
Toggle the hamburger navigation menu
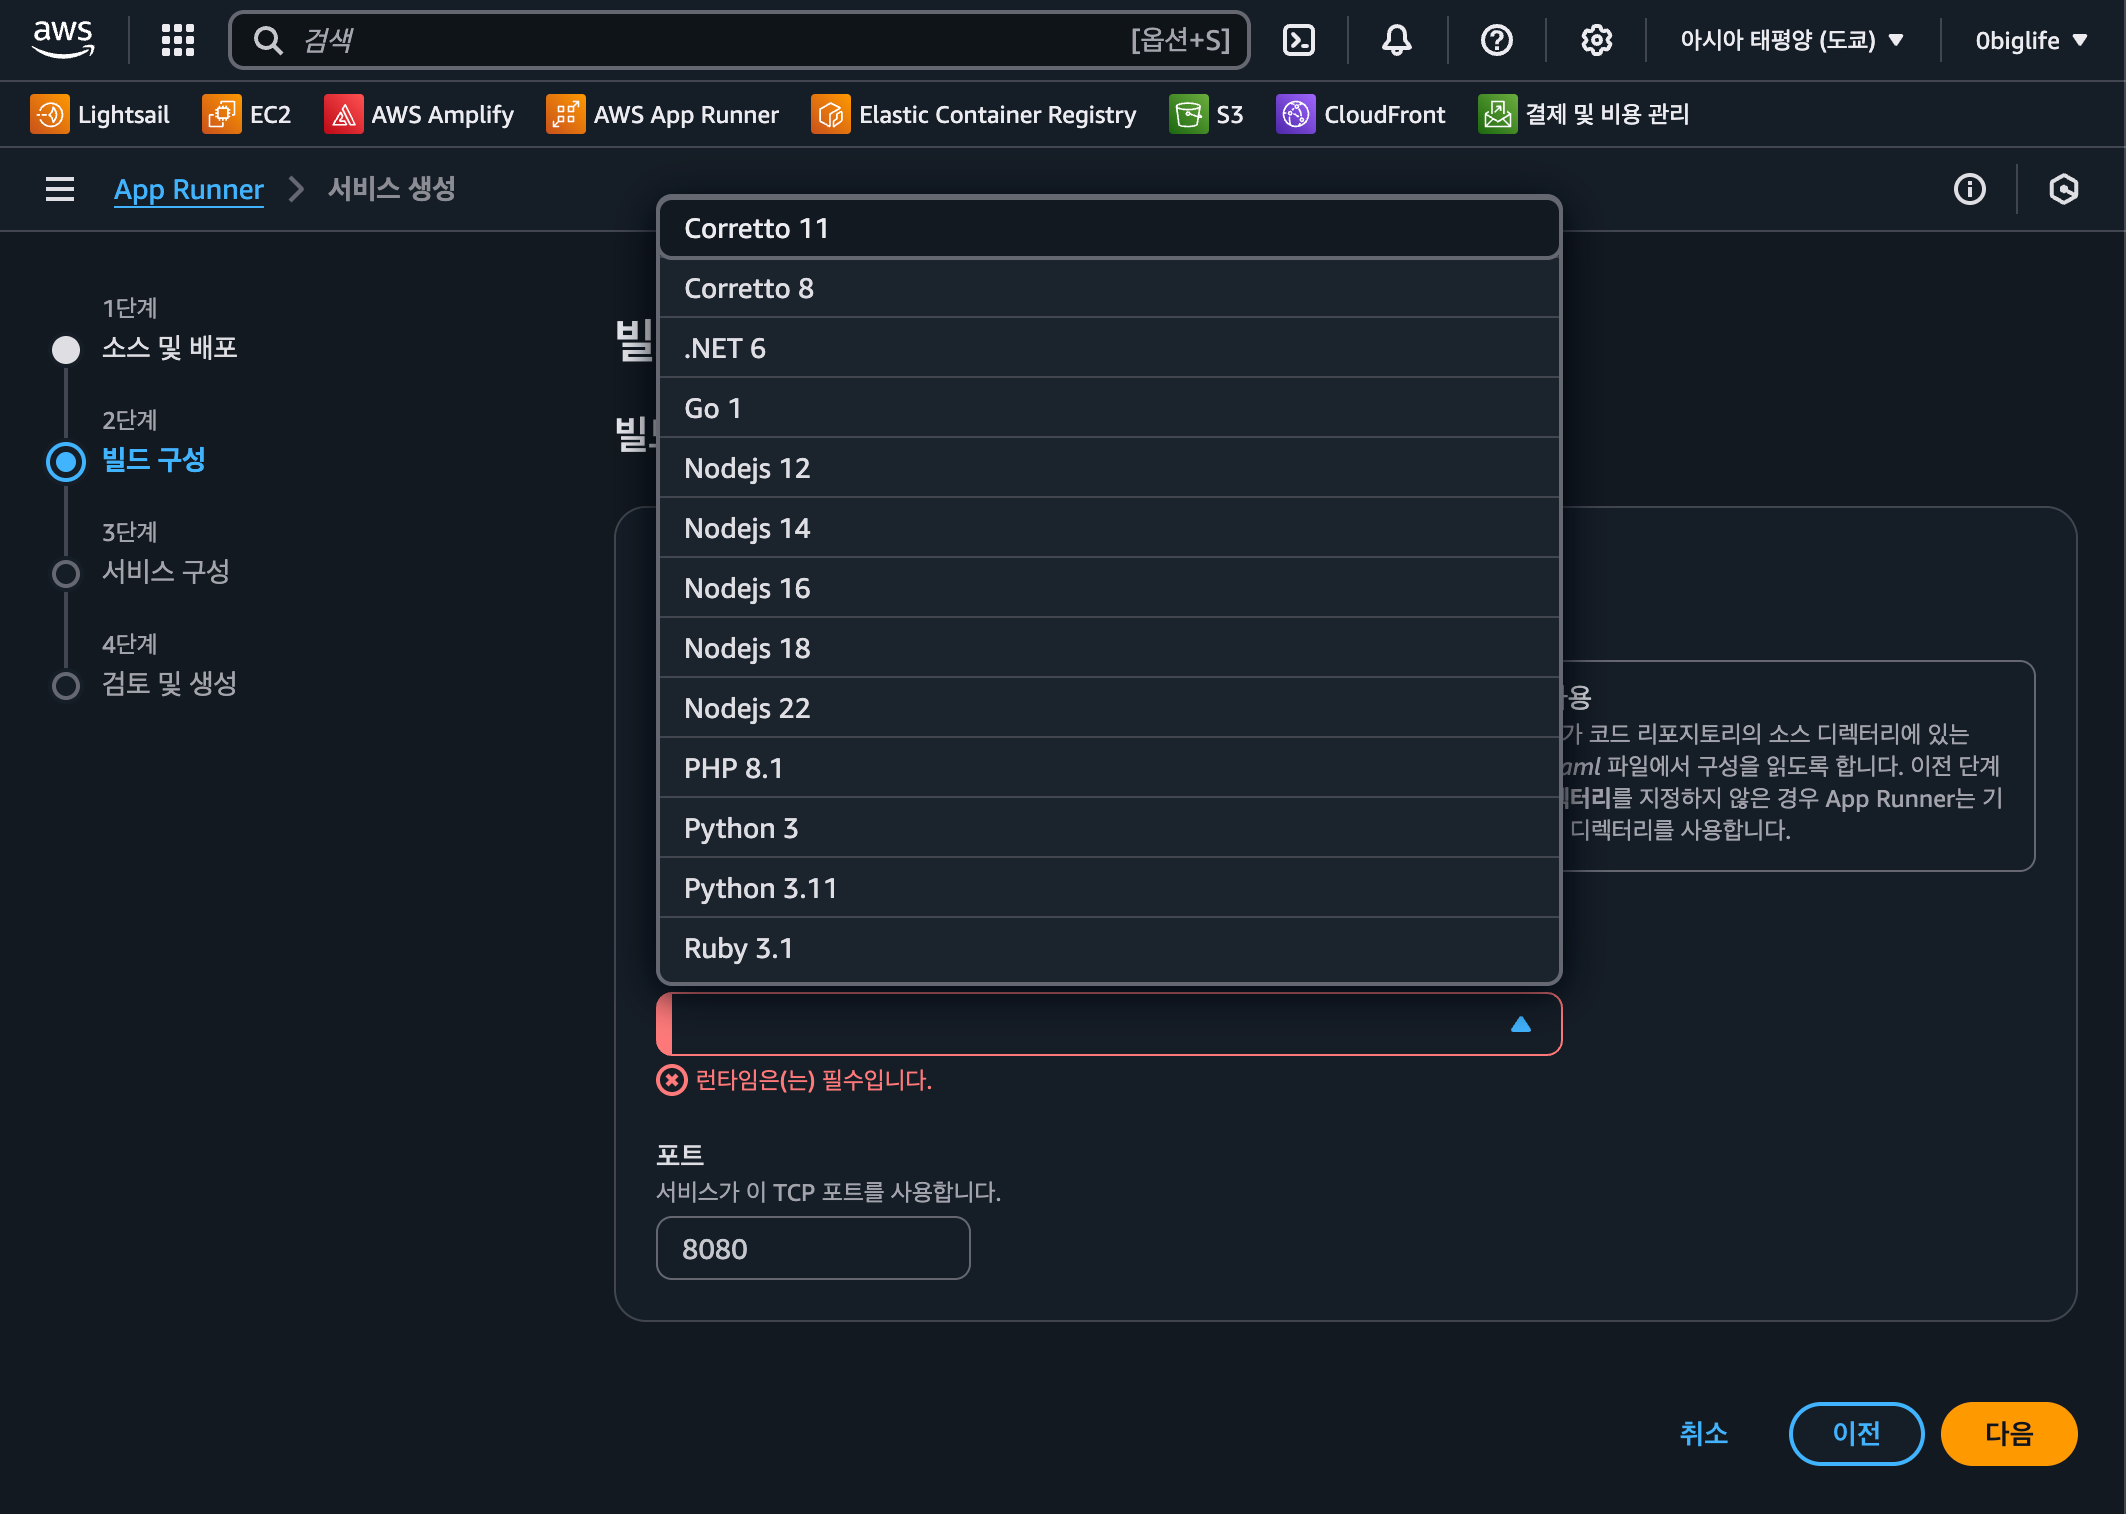point(60,189)
